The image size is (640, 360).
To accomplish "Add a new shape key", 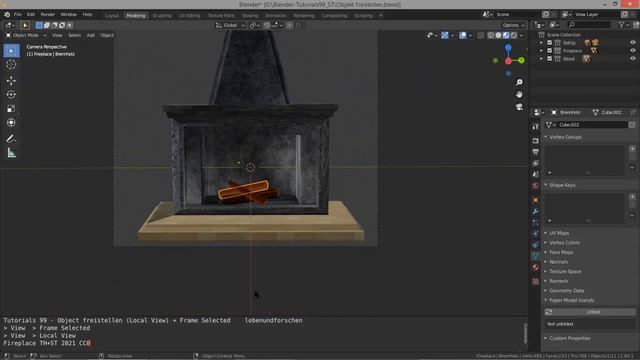I will pyautogui.click(x=632, y=197).
